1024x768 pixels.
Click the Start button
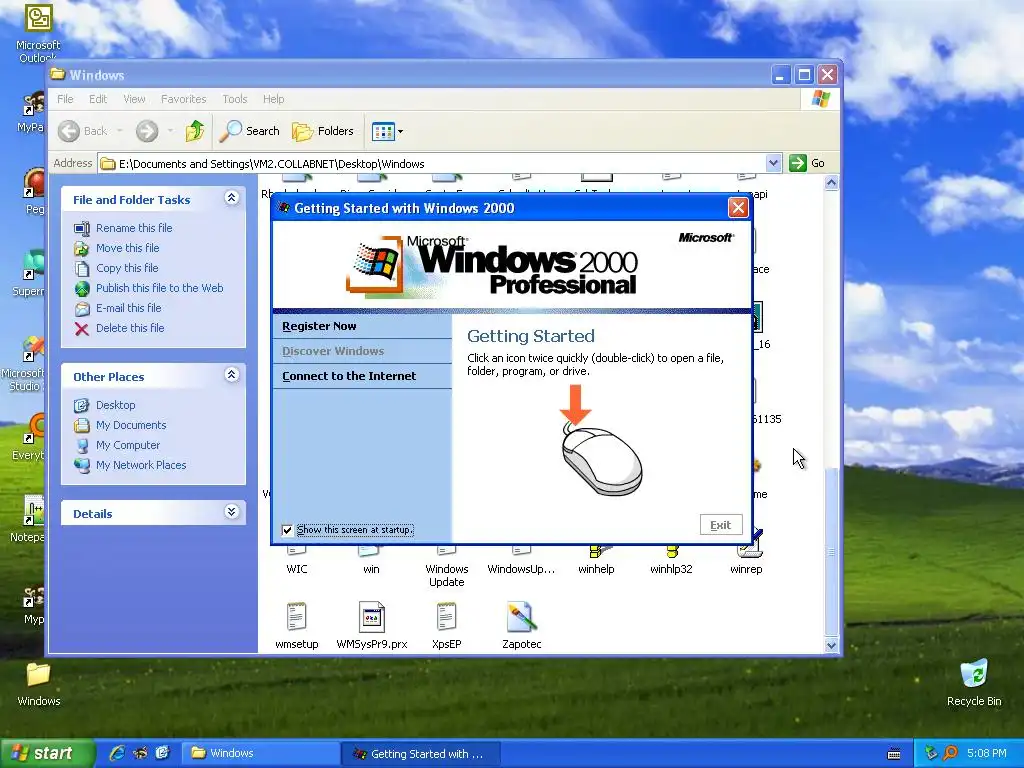(x=47, y=754)
